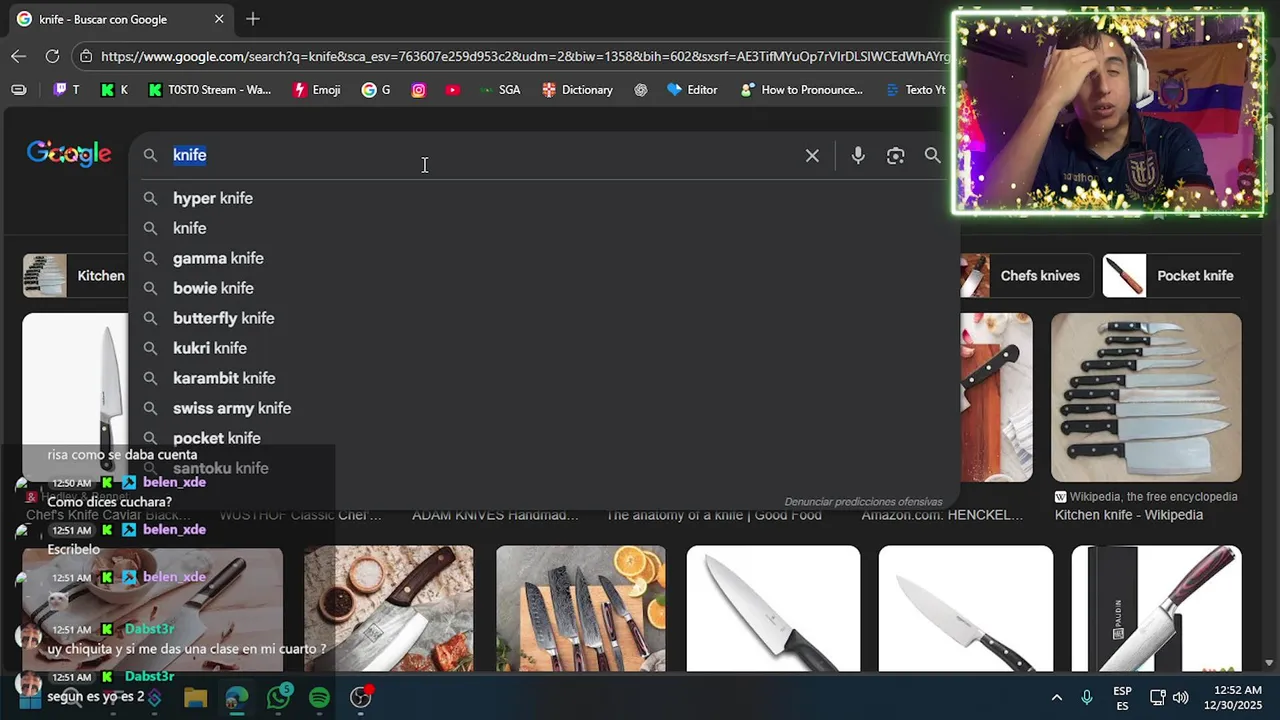Click 'Denunciar predicciones ofensivas' link
The height and width of the screenshot is (720, 1280).
coord(863,502)
